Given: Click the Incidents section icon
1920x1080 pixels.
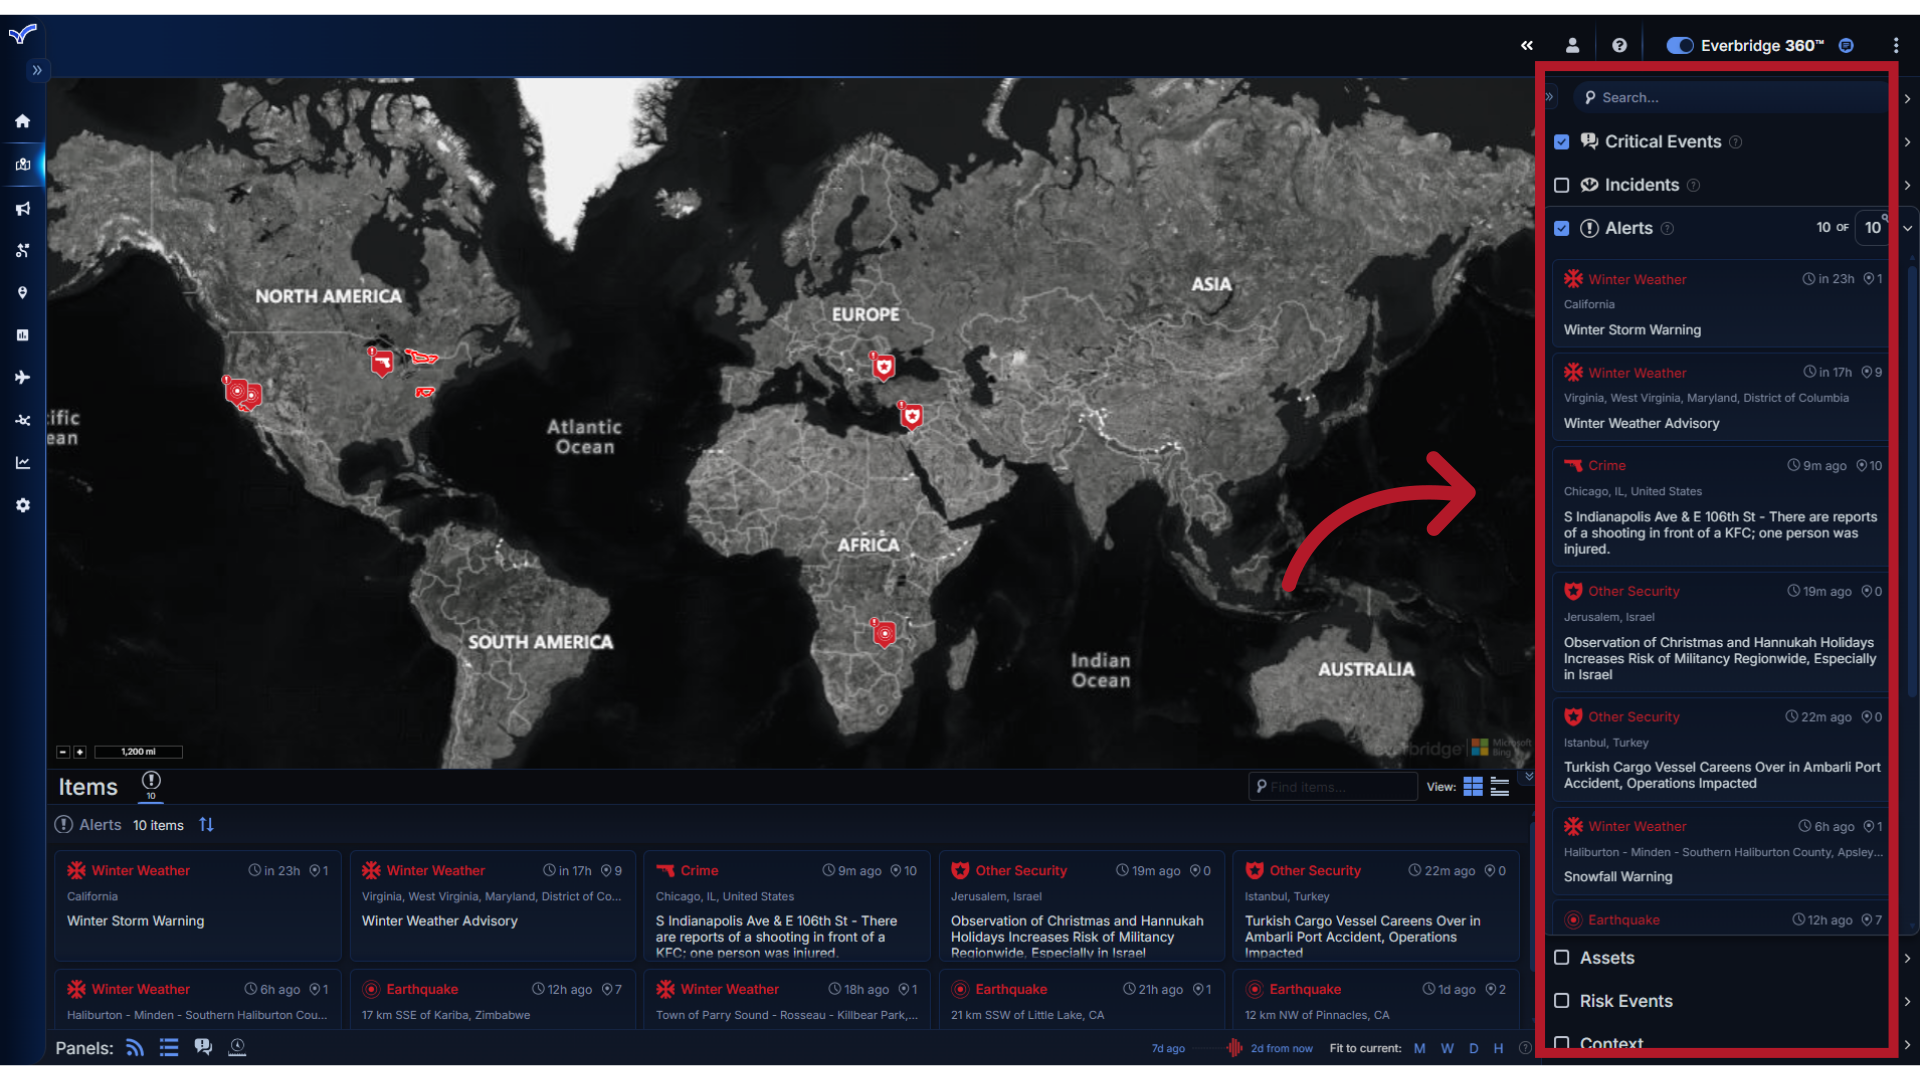Looking at the screenshot, I should [x=1590, y=185].
